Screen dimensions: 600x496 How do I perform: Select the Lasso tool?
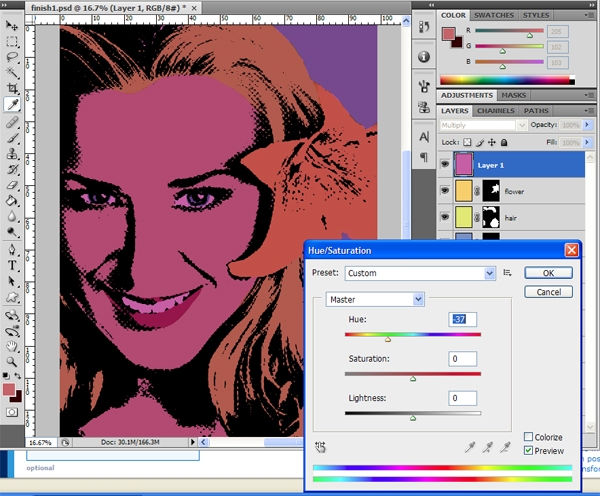(x=12, y=57)
